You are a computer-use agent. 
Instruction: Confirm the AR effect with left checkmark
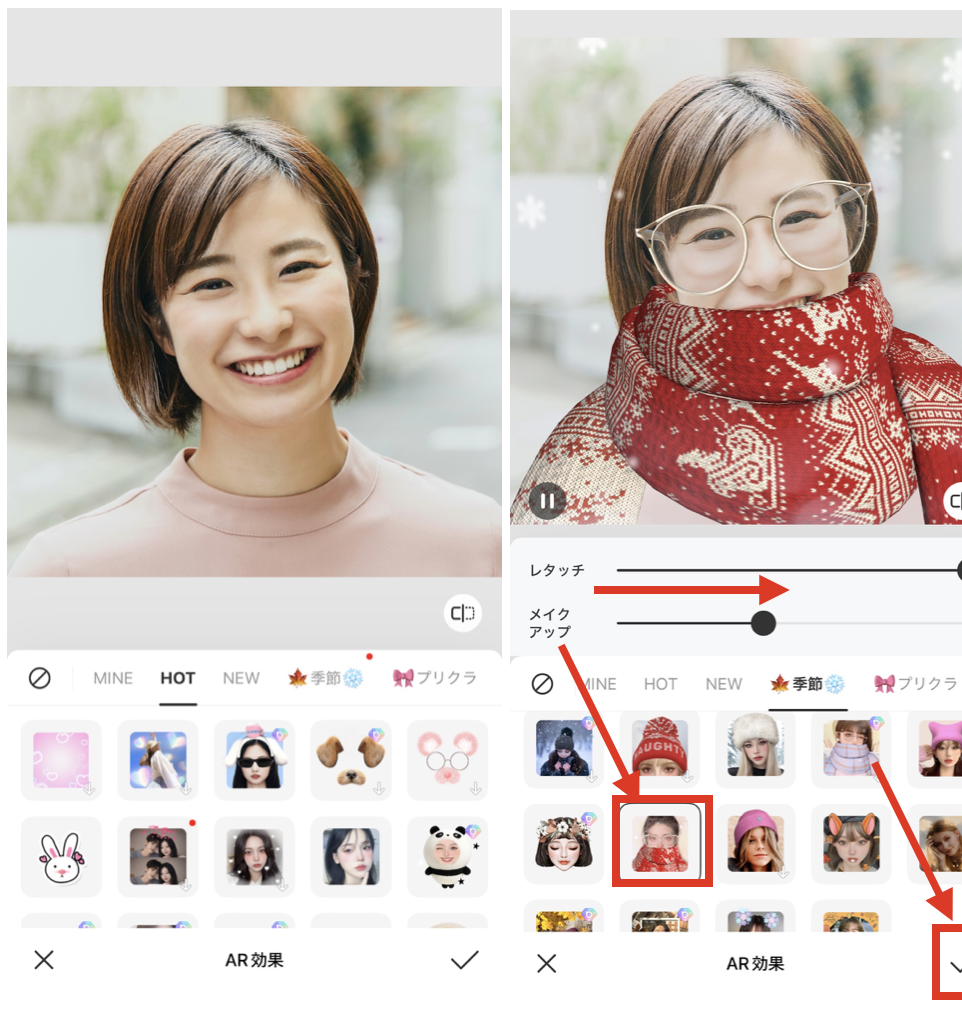[464, 960]
